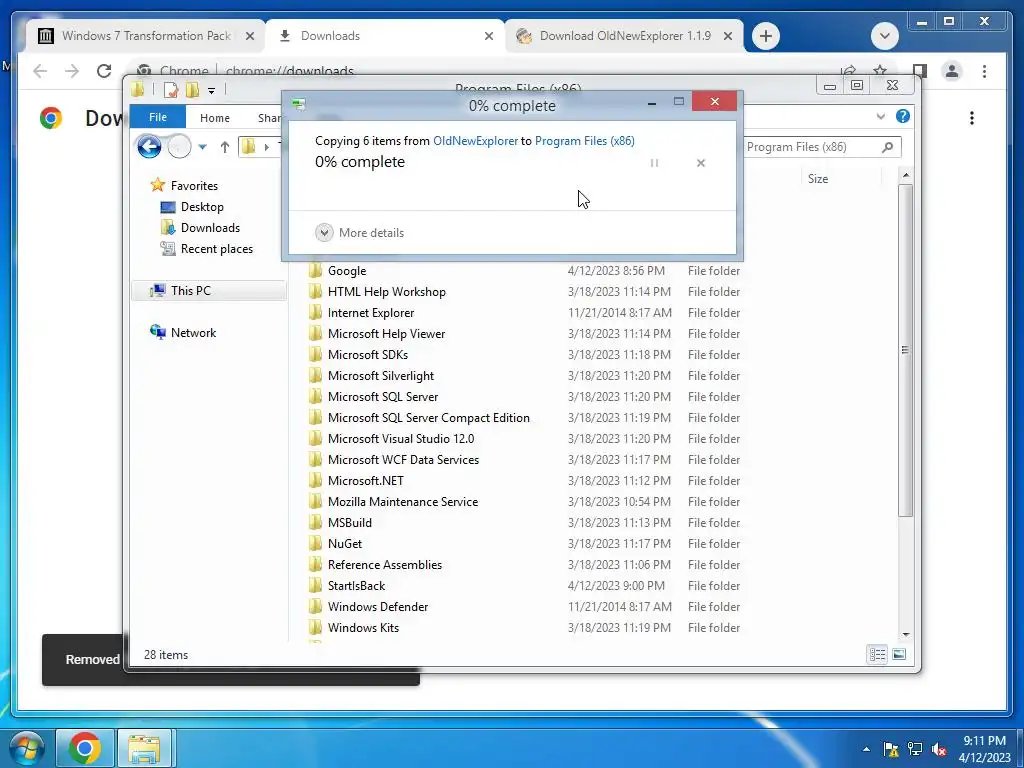Select the Internet Explorer folder
This screenshot has width=1024, height=768.
pyautogui.click(x=370, y=313)
